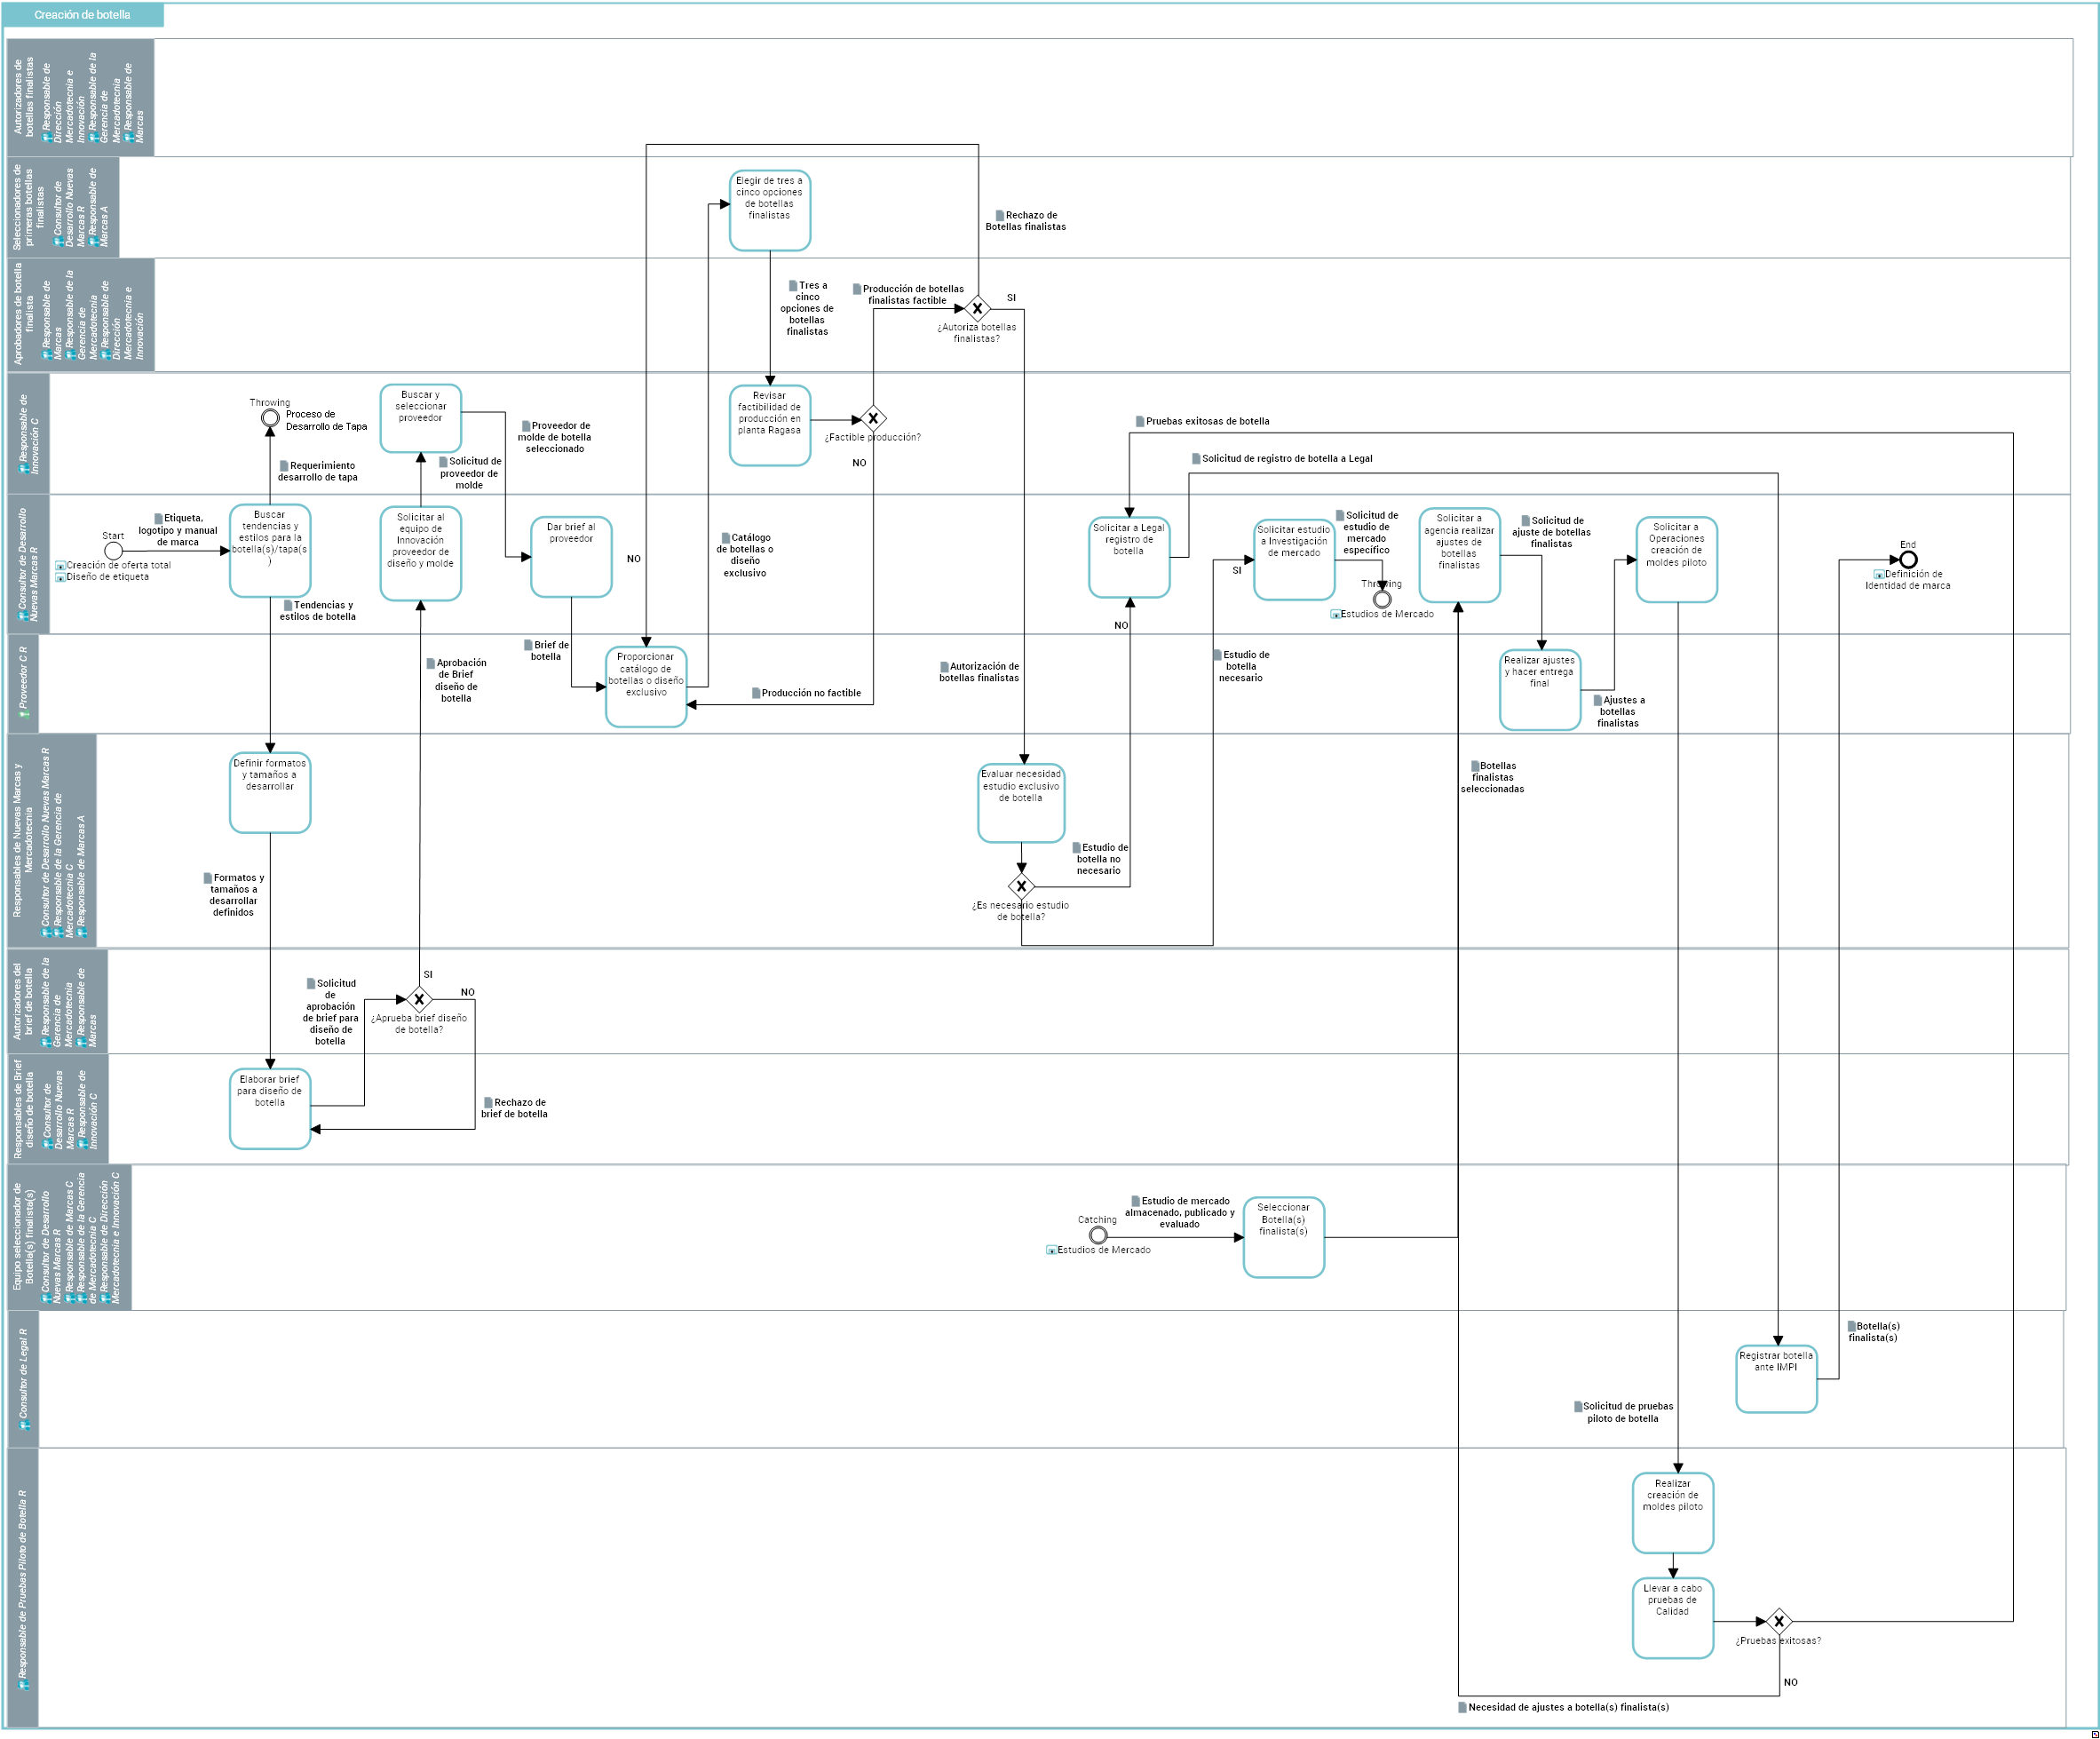Select task Buscar tendencias y estilos para la botella

[270, 551]
